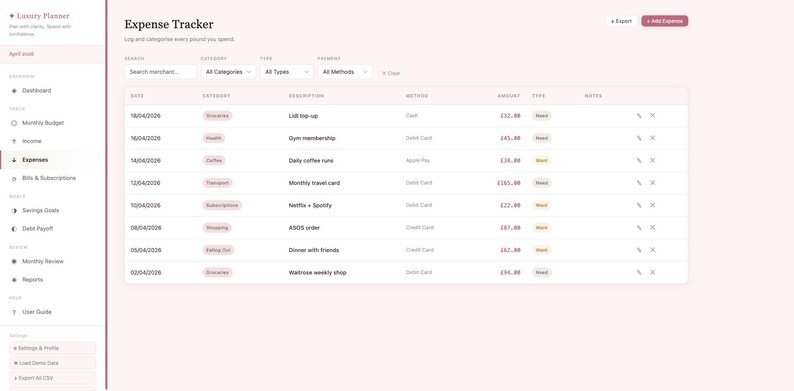
Task: Delete the Netflix + Spotify expense
Action: (x=653, y=205)
